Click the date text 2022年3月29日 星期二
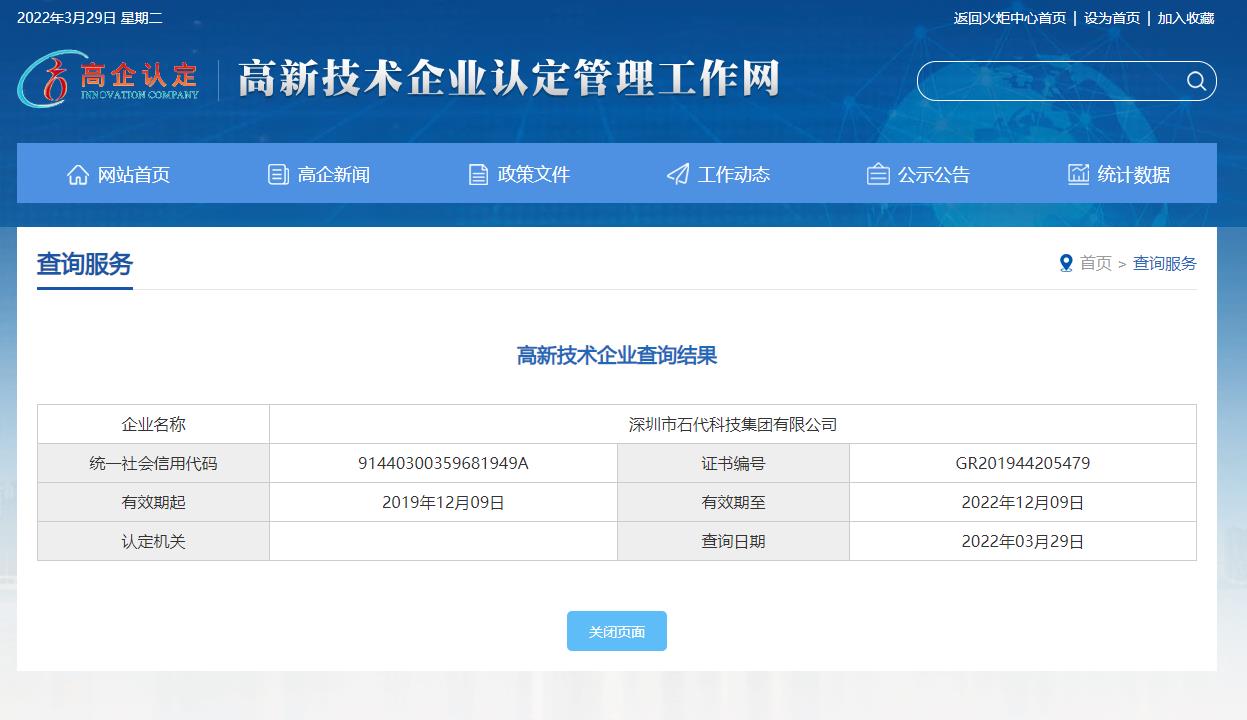1247x720 pixels. coord(90,18)
